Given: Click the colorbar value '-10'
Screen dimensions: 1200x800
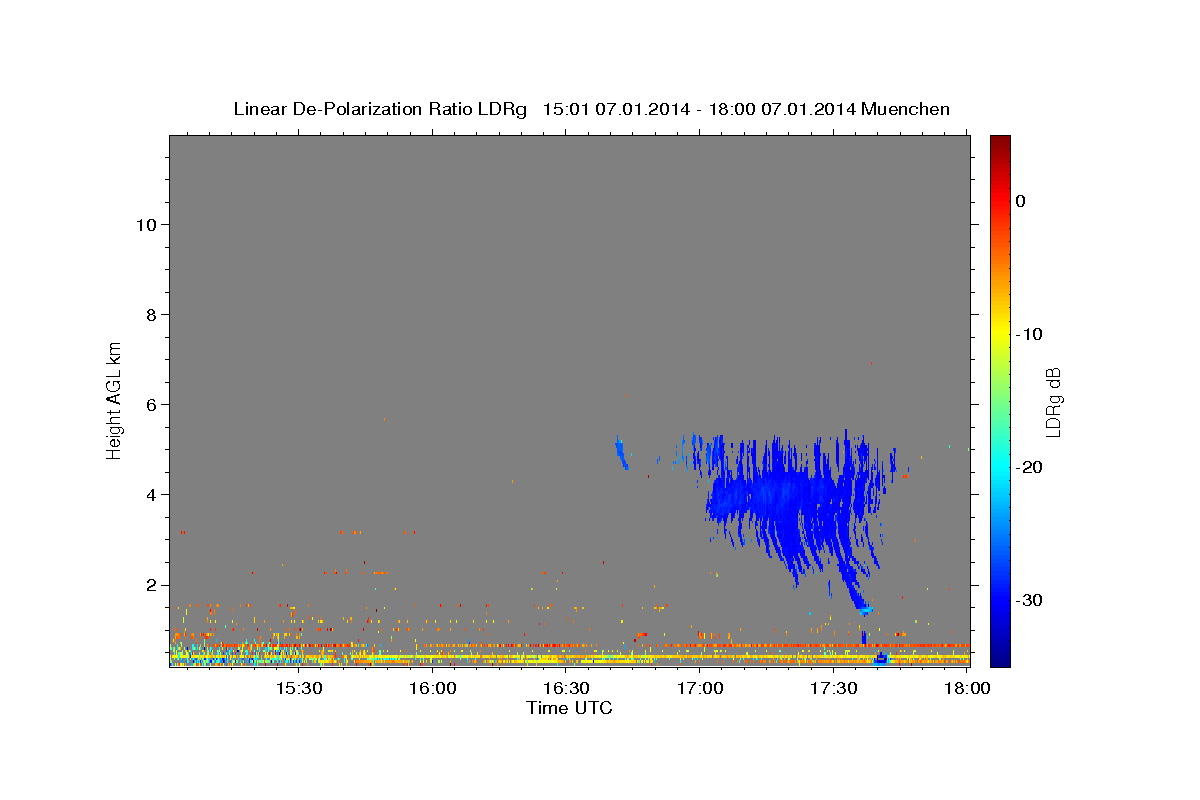Looking at the screenshot, I should click(1031, 334).
